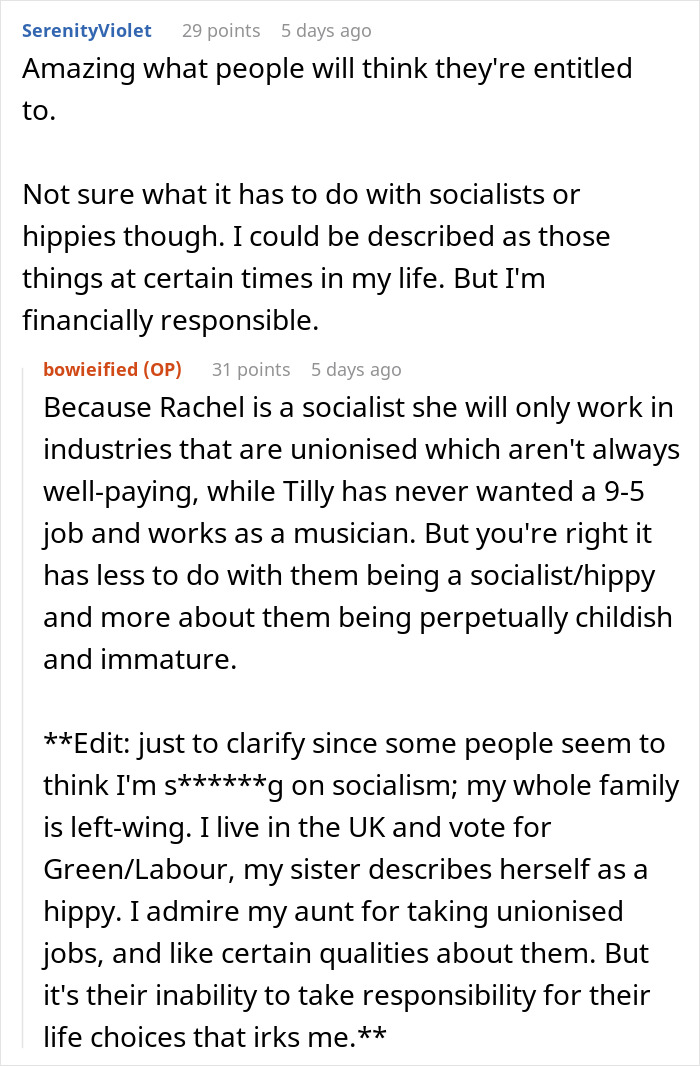Image resolution: width=700 pixels, height=1066 pixels.
Task: Click 'Amazing what people will think' comment text
Action: click(x=327, y=89)
